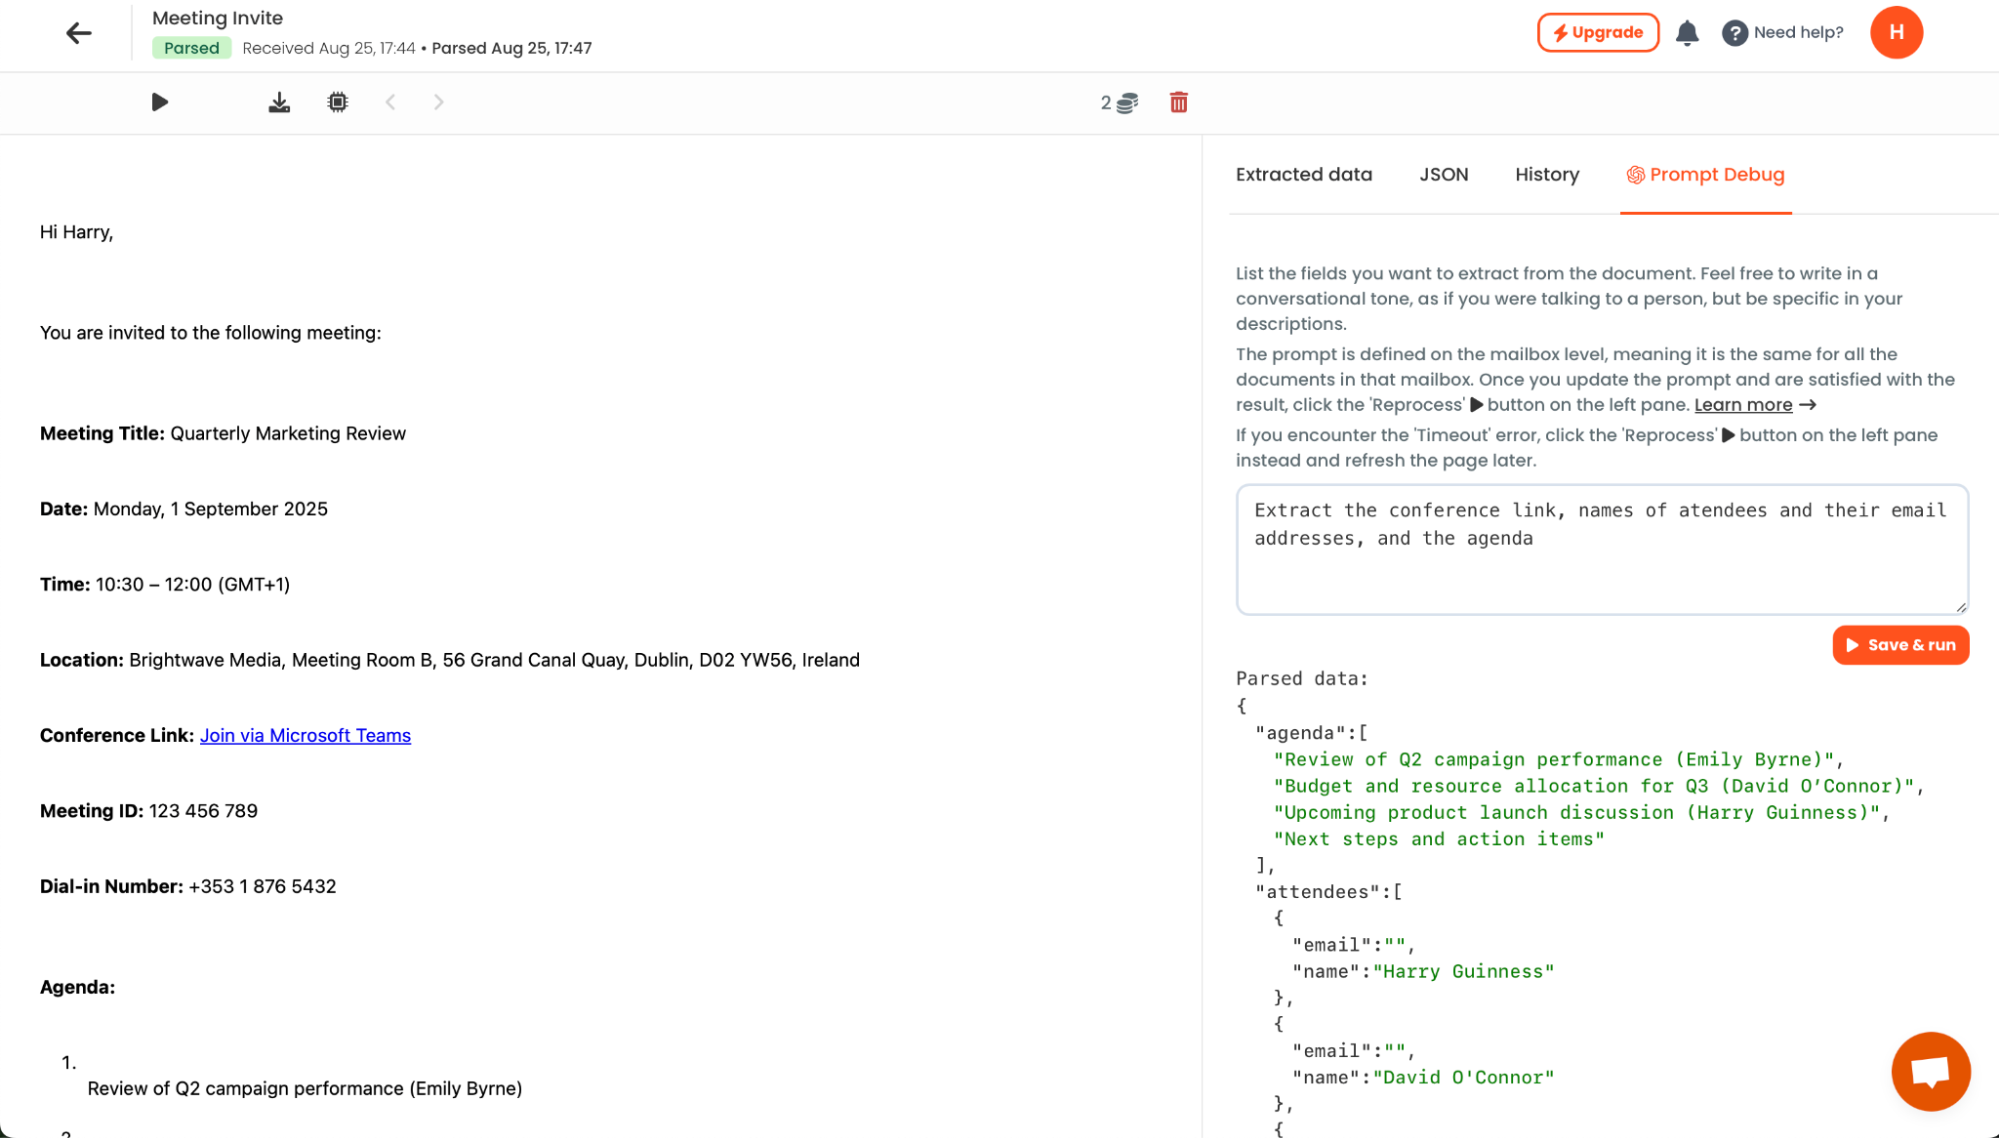Go to next document chevron
The height and width of the screenshot is (1139, 1999).
click(439, 102)
